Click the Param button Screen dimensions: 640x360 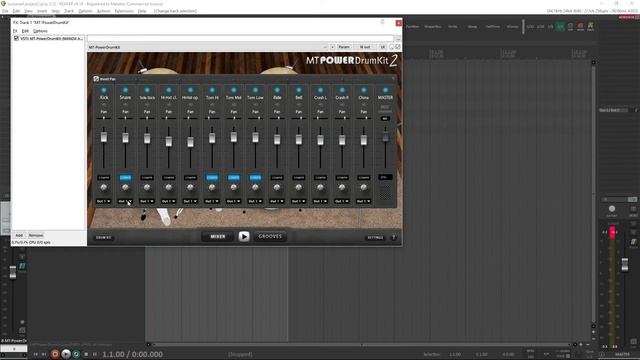coord(344,47)
